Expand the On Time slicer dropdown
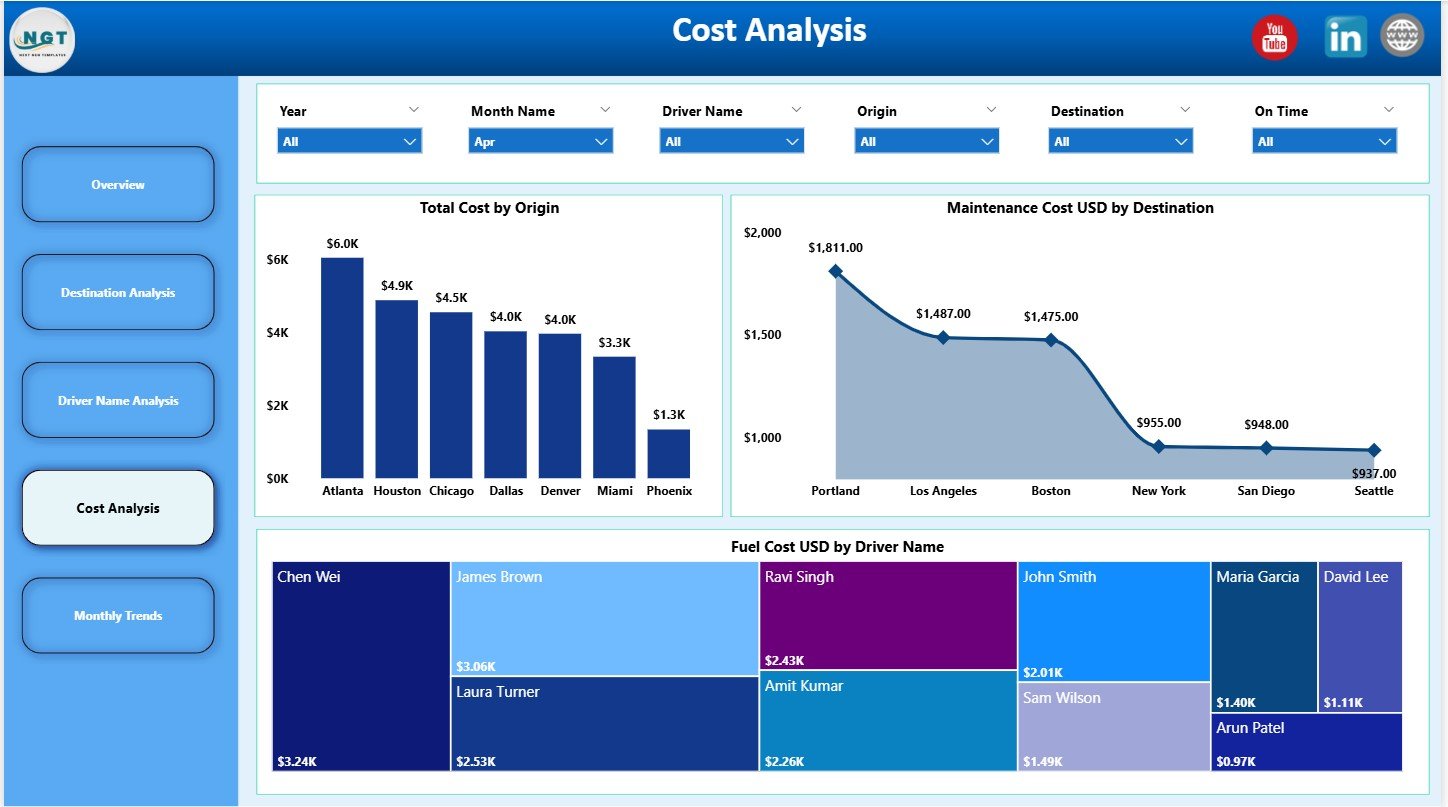This screenshot has width=1448, height=807. coord(1323,140)
